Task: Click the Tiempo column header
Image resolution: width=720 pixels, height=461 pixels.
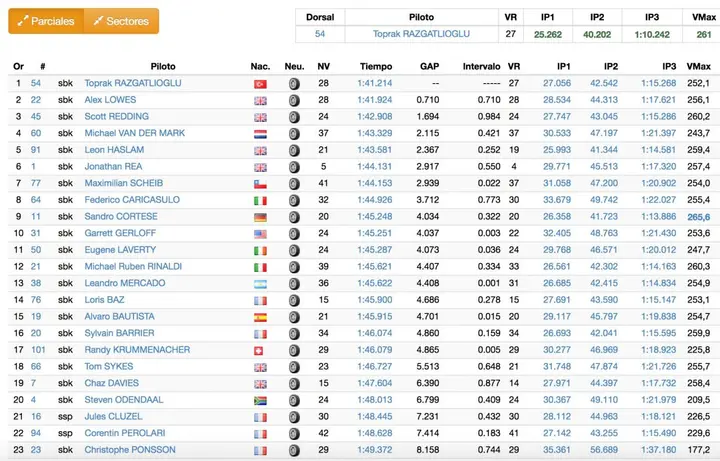Action: [x=376, y=67]
